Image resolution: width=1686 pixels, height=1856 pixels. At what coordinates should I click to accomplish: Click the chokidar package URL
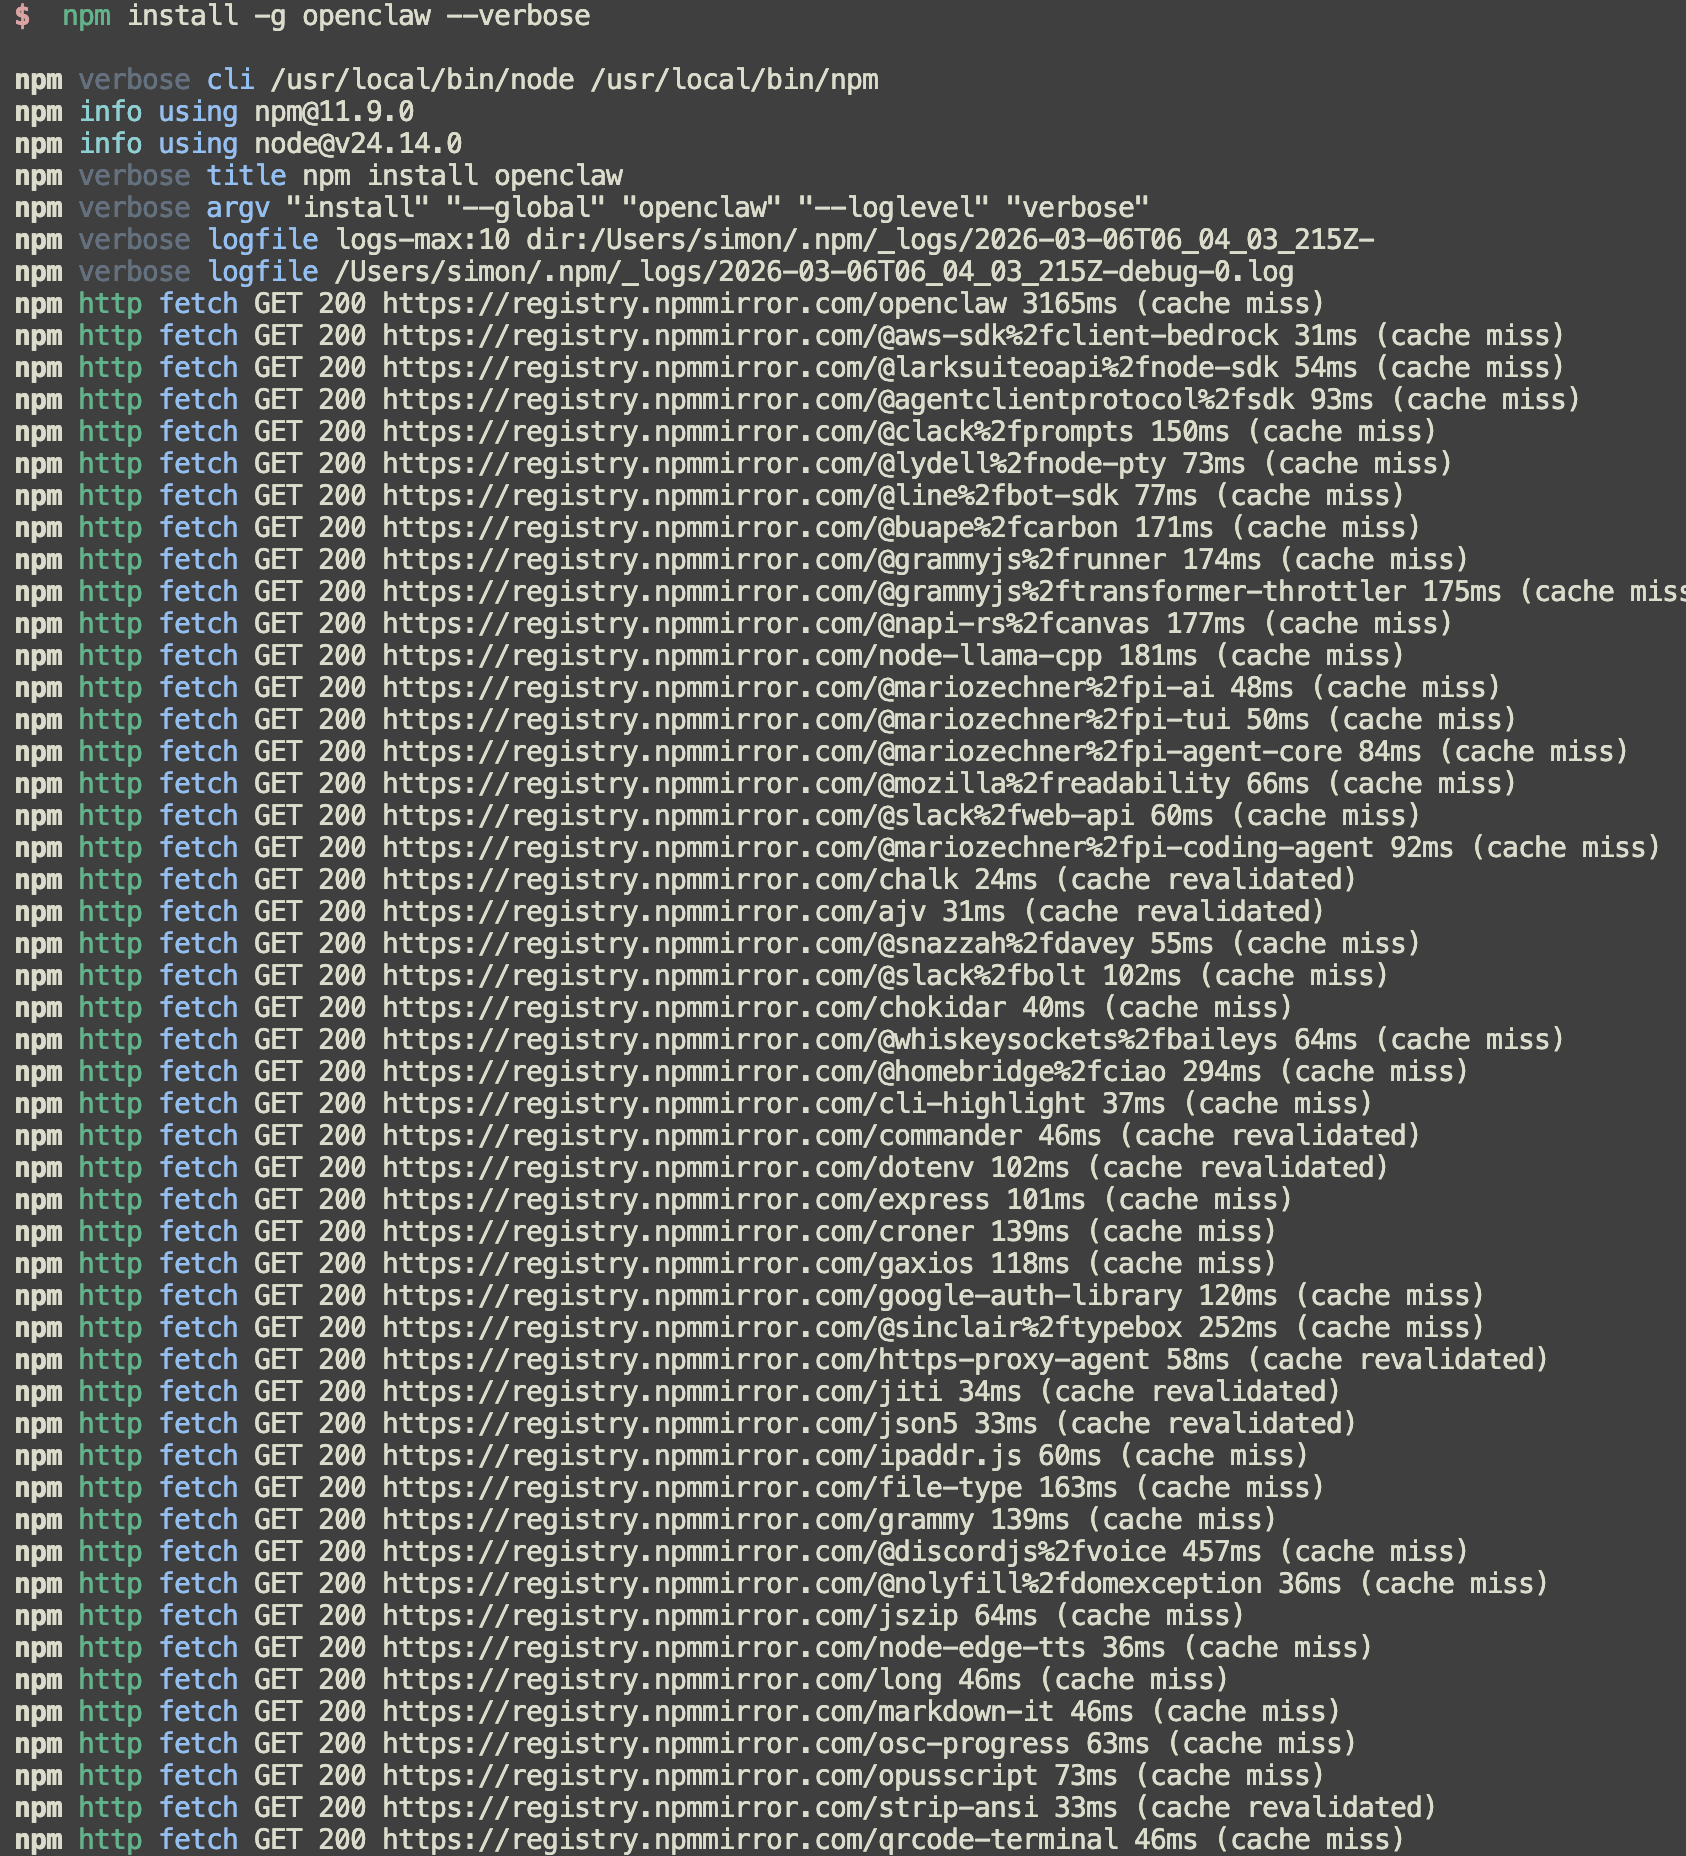[694, 1008]
